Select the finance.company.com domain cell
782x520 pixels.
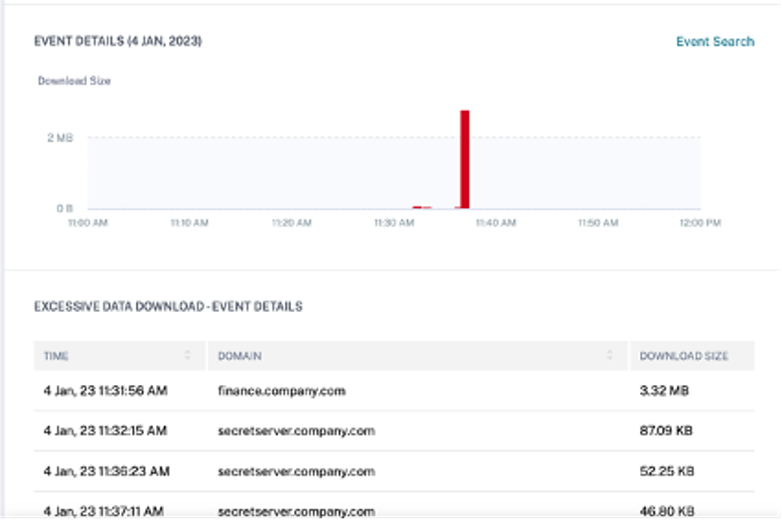(281, 391)
